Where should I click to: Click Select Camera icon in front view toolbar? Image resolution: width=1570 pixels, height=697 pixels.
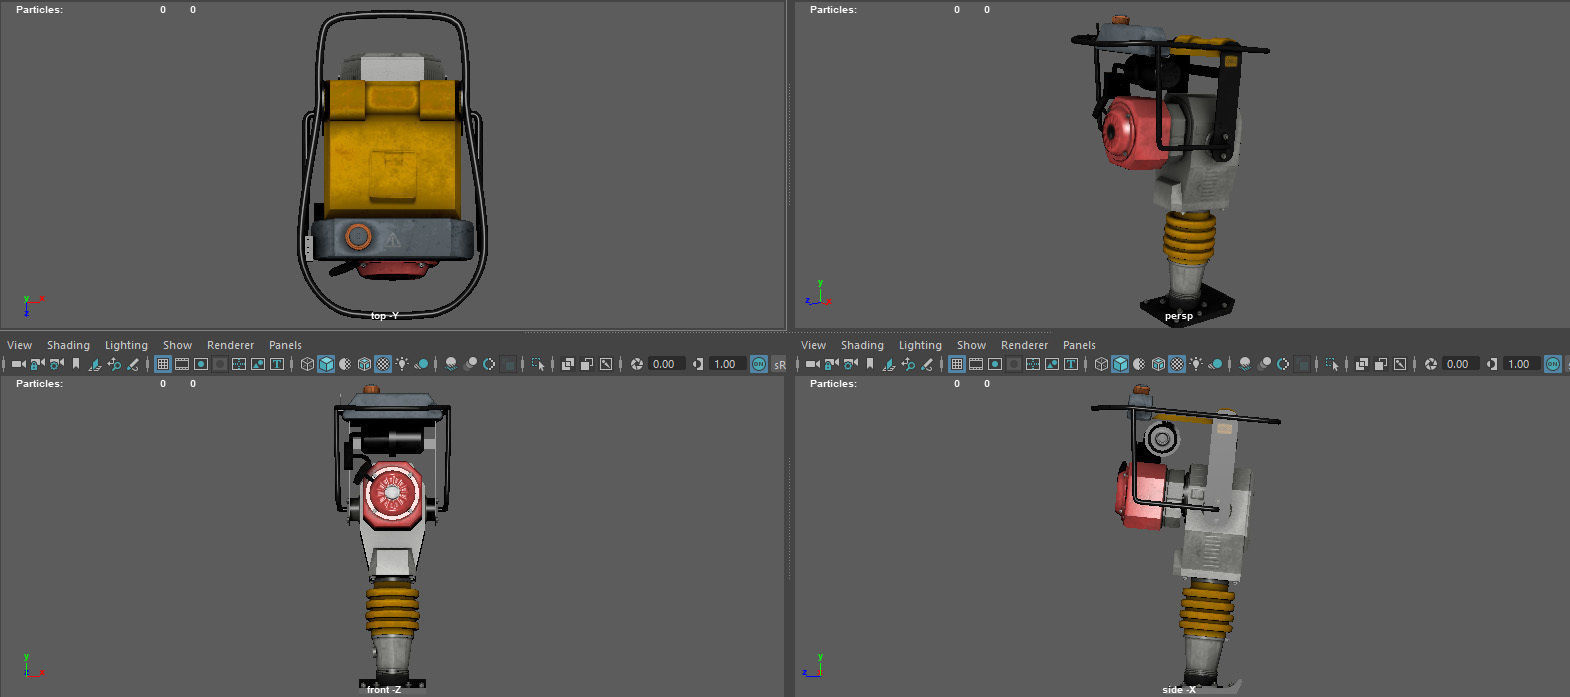pyautogui.click(x=19, y=364)
